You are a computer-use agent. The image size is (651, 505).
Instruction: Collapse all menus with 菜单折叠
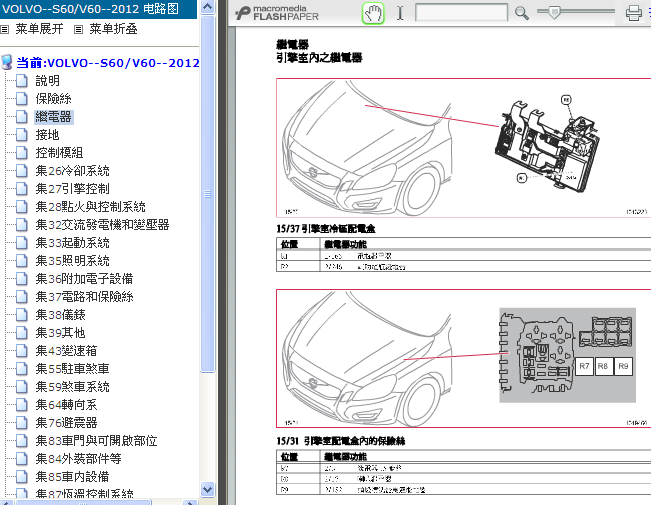coord(113,29)
